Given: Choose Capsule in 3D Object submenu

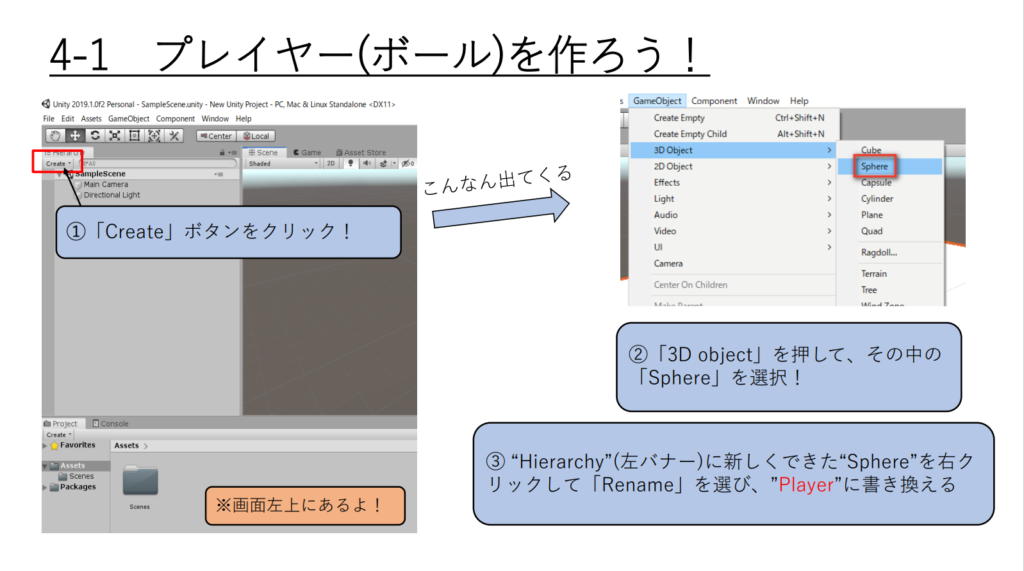Looking at the screenshot, I should point(891,183).
